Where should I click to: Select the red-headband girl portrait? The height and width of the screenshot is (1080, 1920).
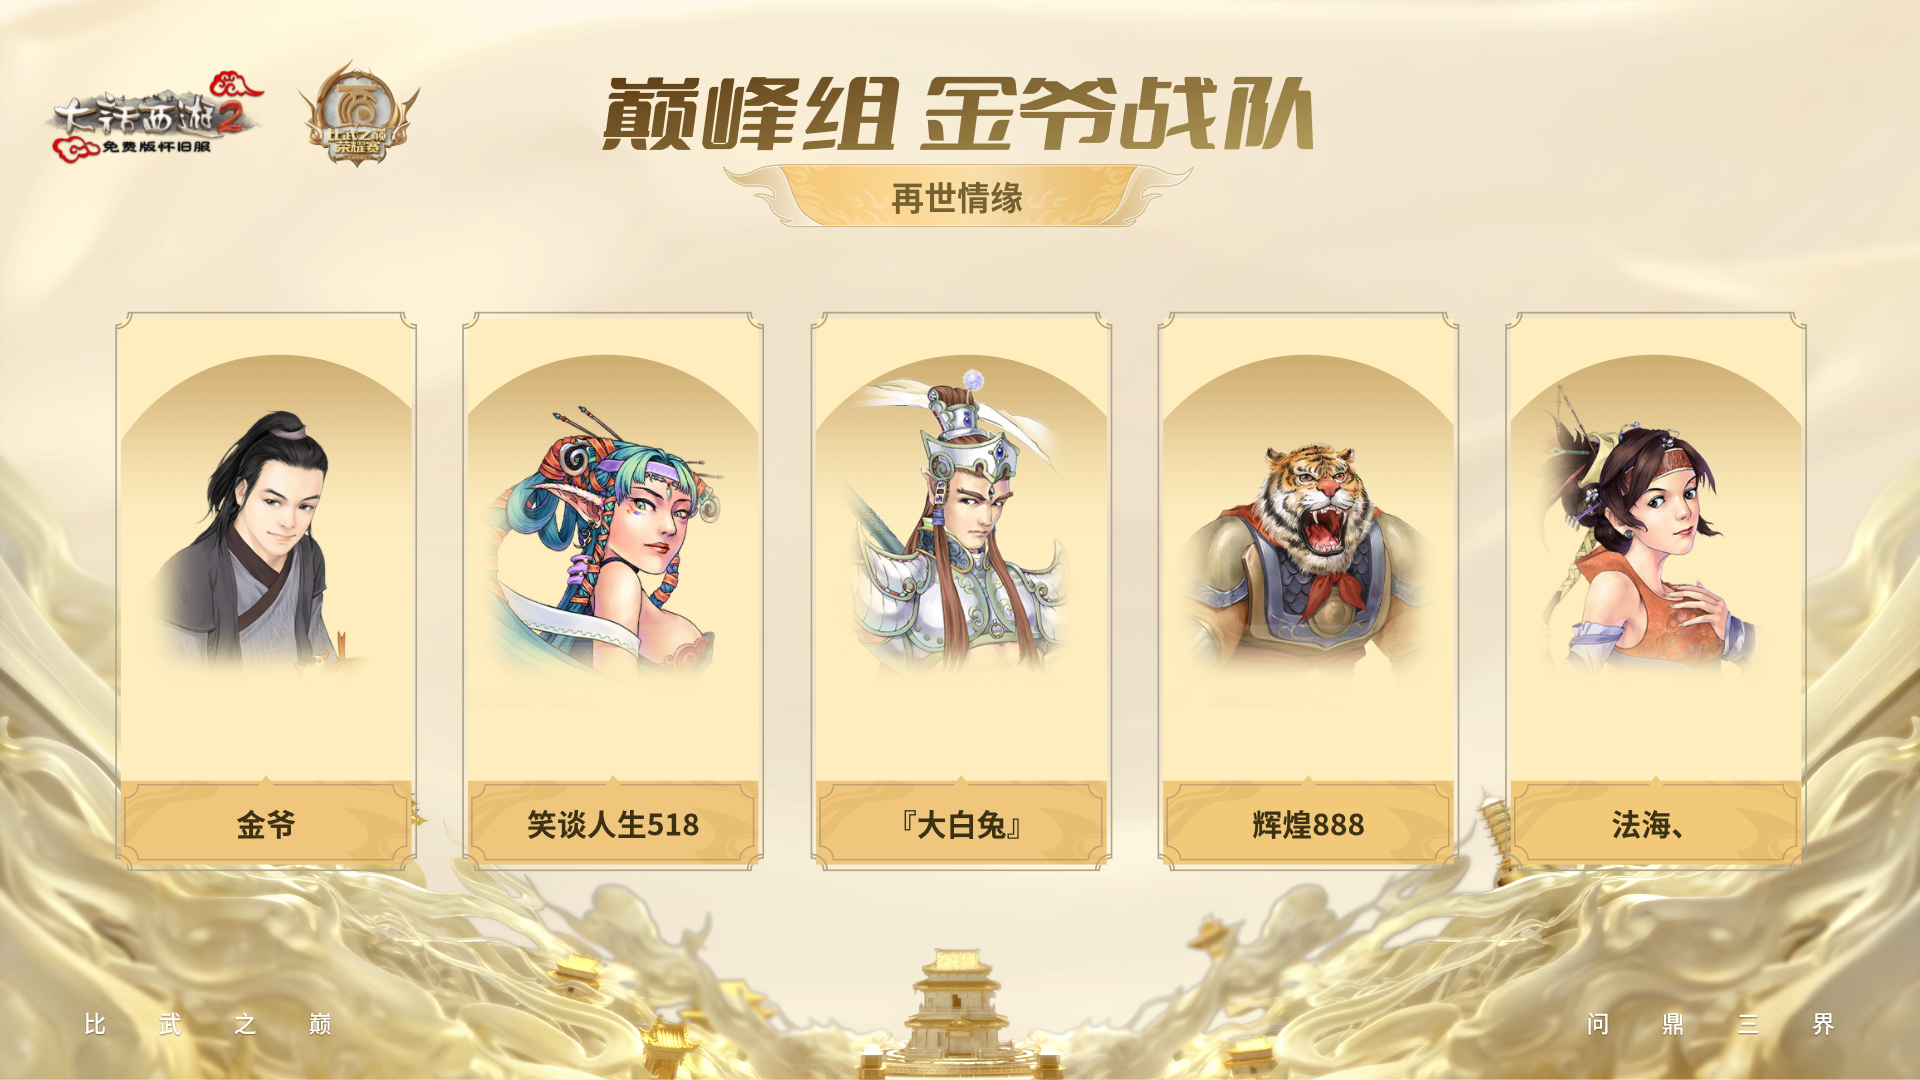(x=1645, y=535)
